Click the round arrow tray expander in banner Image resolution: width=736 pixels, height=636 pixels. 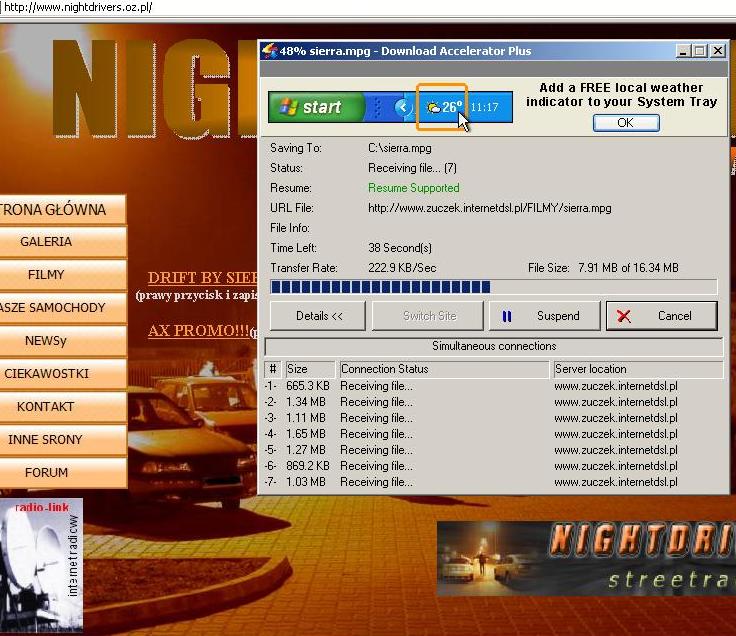[x=403, y=107]
